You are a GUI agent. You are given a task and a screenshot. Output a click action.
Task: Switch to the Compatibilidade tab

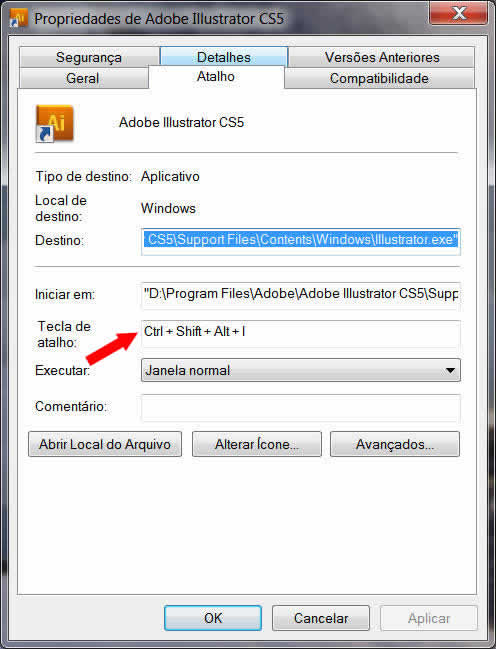(x=379, y=78)
